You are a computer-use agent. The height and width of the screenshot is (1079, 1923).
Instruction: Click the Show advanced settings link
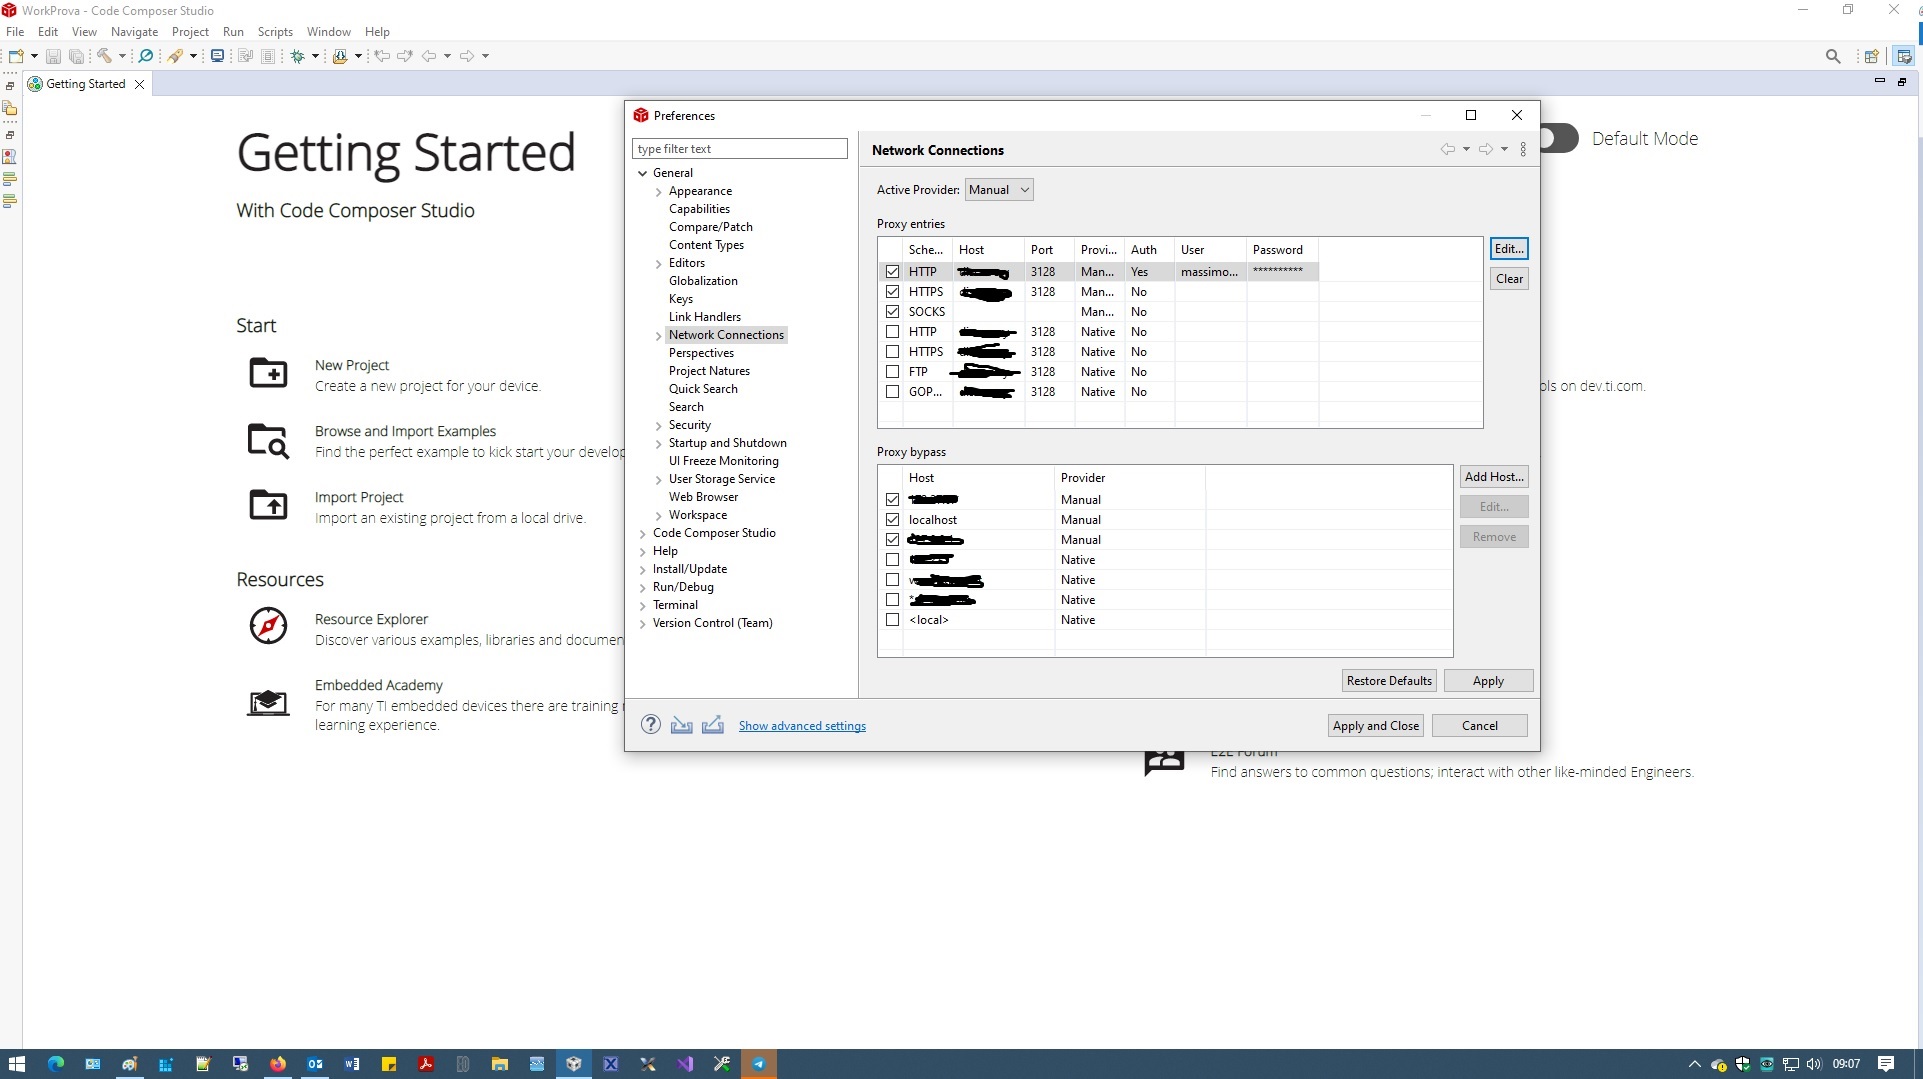tap(802, 726)
